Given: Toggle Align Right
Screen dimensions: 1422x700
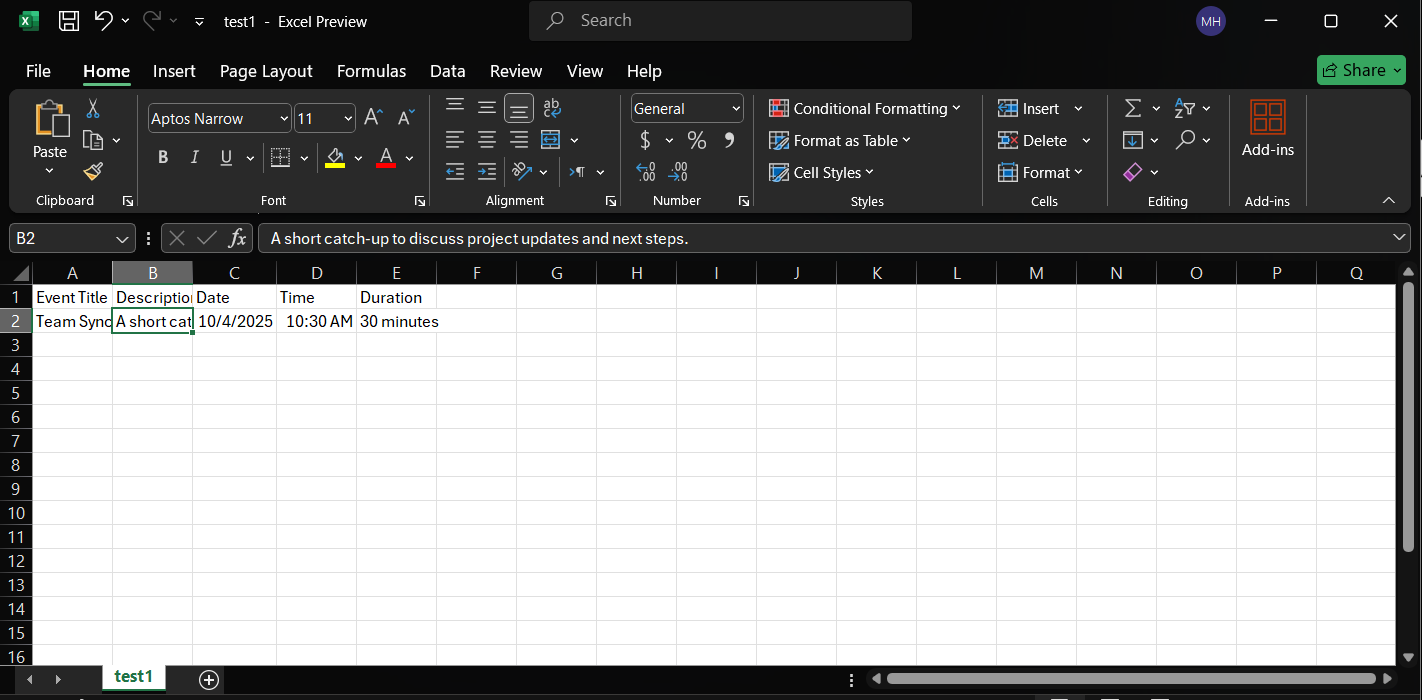Looking at the screenshot, I should tap(519, 140).
